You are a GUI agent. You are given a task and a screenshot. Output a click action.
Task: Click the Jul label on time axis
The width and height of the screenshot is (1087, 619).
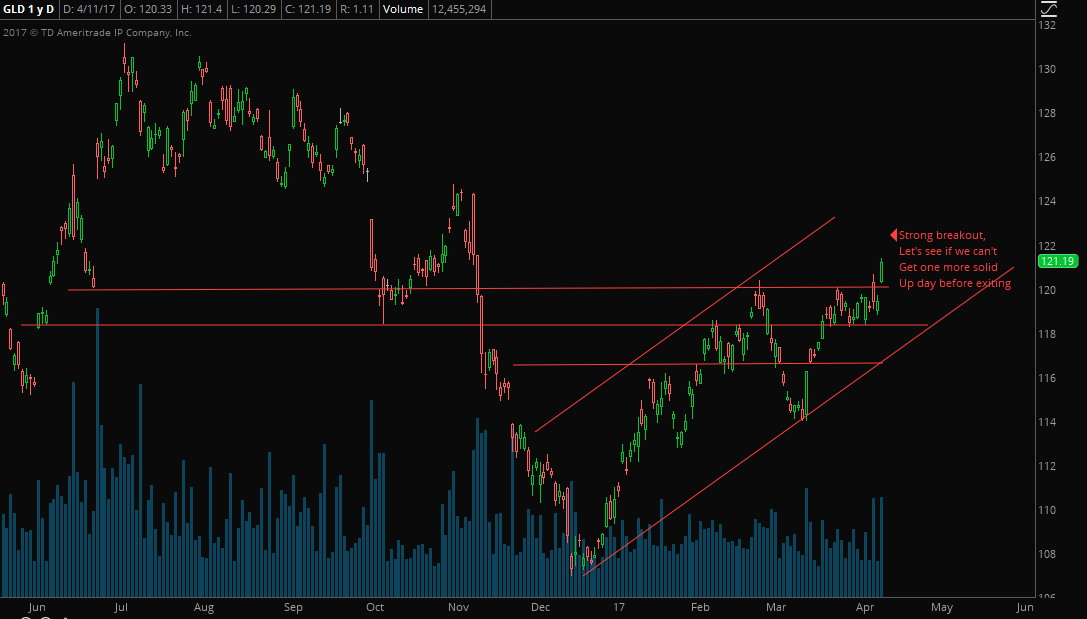[x=121, y=607]
